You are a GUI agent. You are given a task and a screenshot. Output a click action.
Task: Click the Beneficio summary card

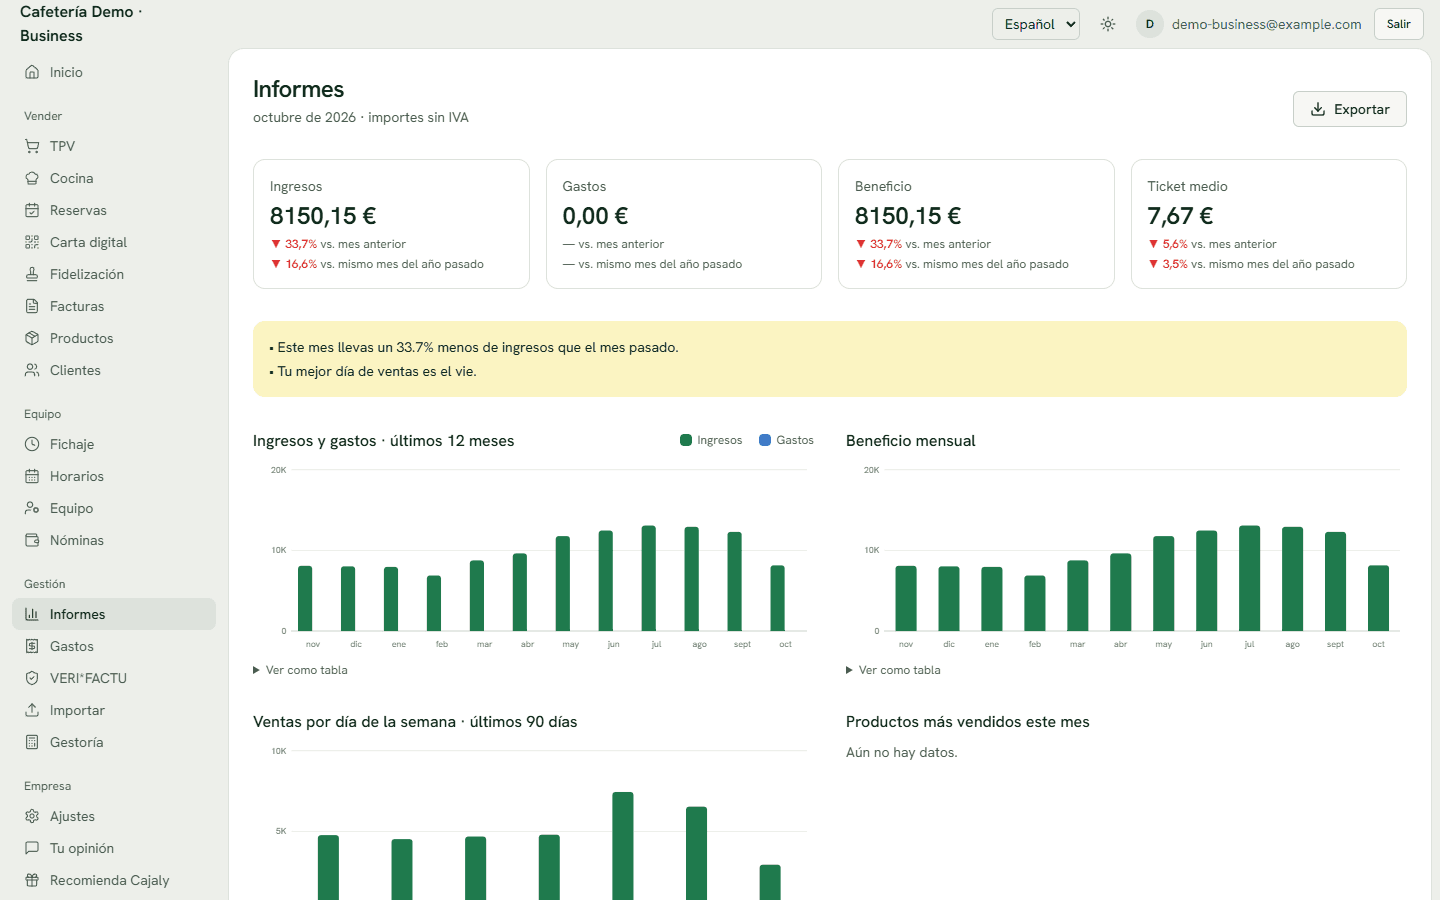[976, 224]
